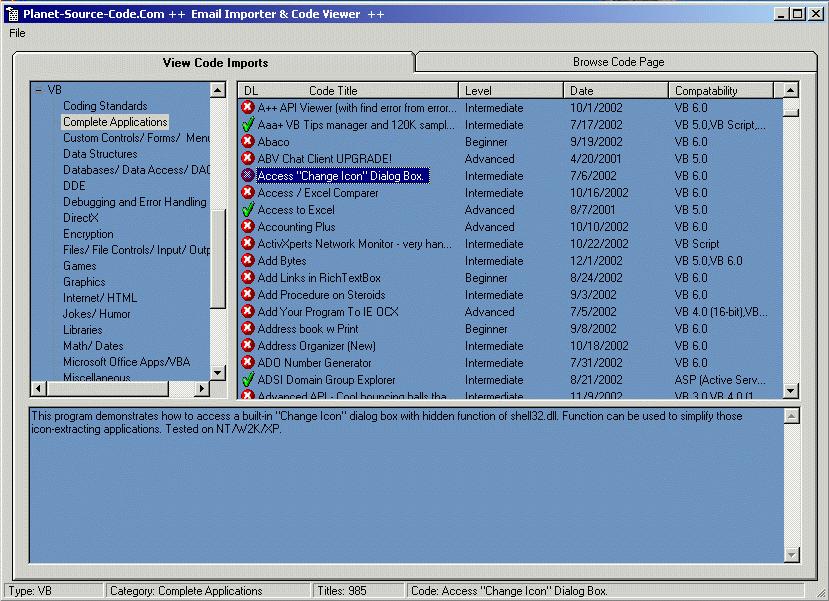
Task: Collapse the VB tree node
Action: tap(39, 90)
